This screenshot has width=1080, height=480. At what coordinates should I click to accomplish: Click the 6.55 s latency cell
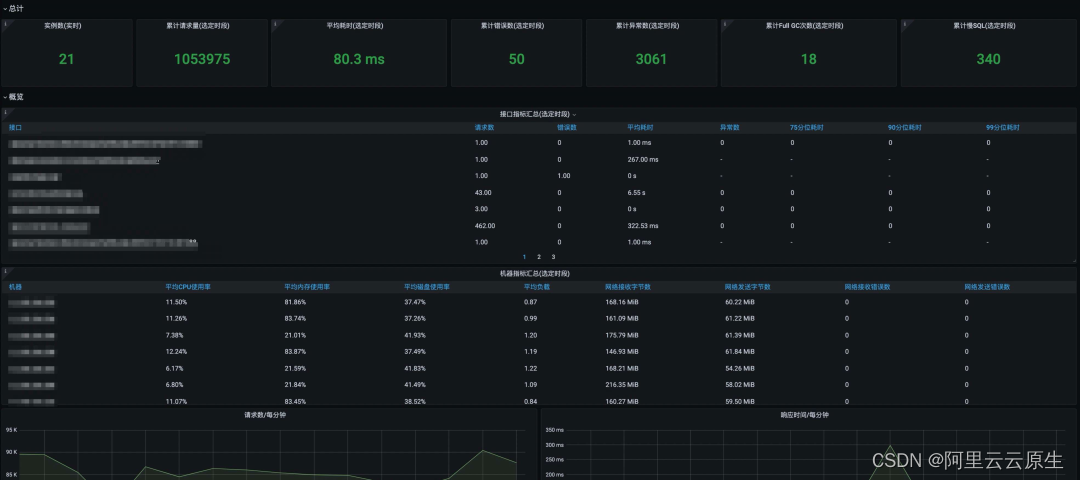pos(636,193)
